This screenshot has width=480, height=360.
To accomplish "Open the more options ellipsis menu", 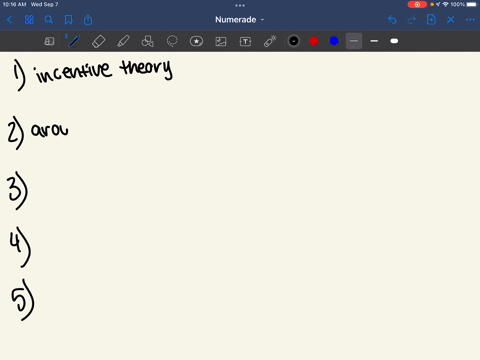I will click(x=470, y=20).
